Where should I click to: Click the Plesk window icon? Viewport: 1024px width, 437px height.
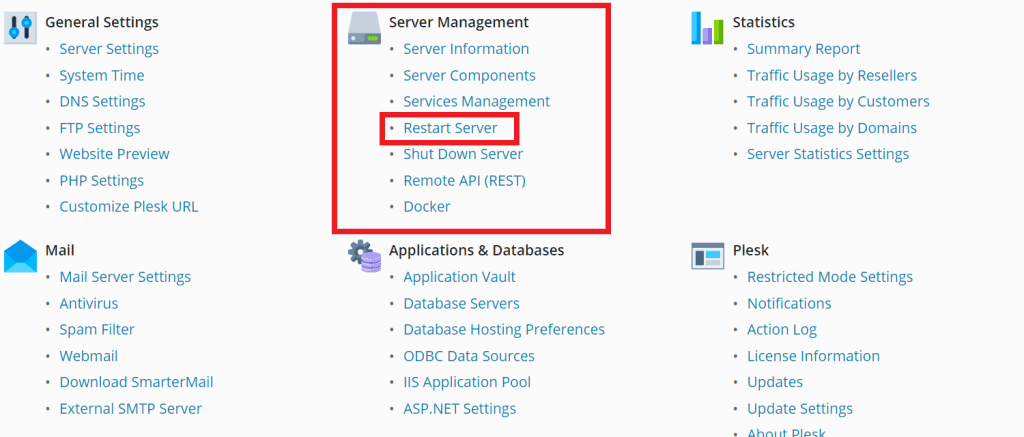point(707,256)
